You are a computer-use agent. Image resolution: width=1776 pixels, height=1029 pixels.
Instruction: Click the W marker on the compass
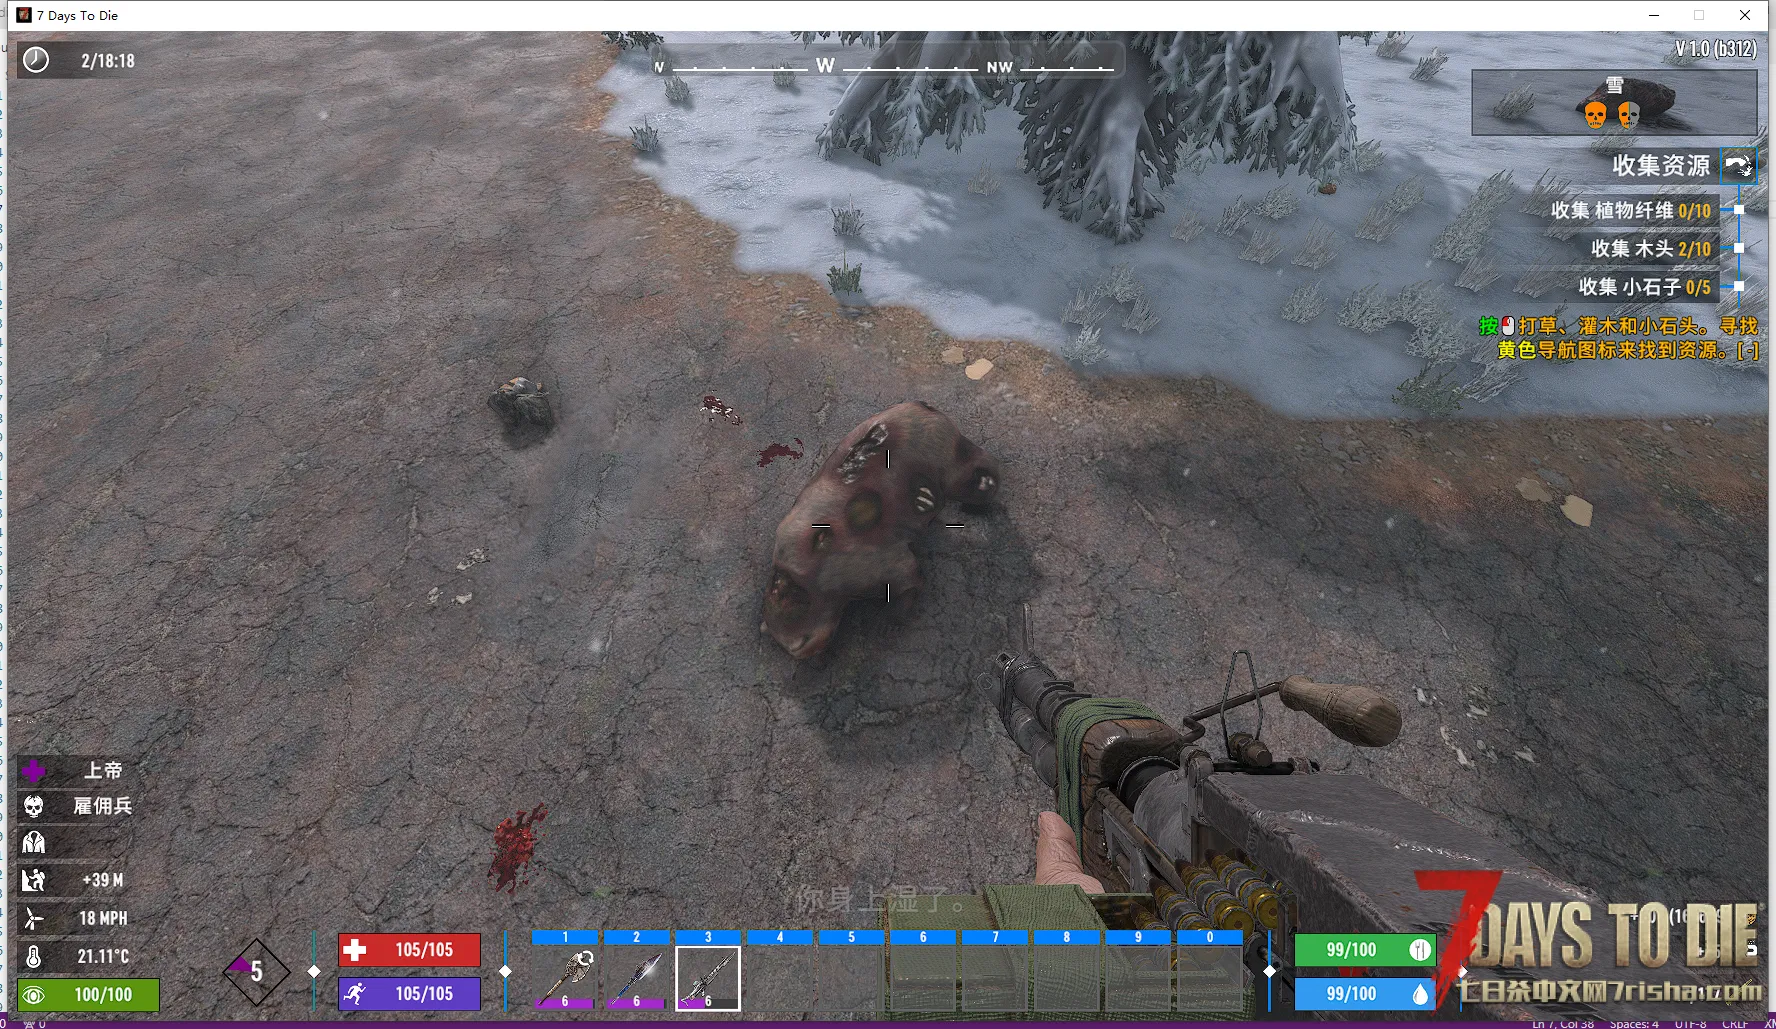pyautogui.click(x=825, y=65)
